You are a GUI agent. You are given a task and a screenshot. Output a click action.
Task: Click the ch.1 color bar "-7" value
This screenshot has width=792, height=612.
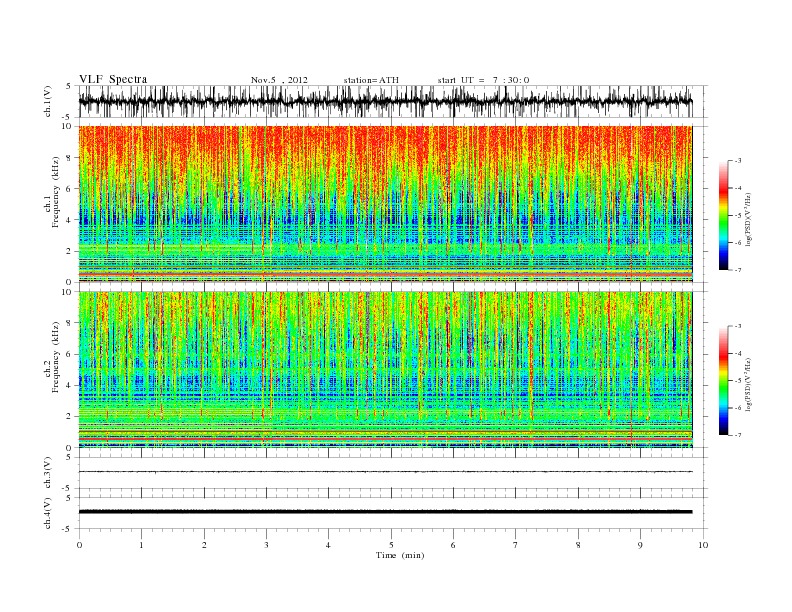pyautogui.click(x=738, y=270)
